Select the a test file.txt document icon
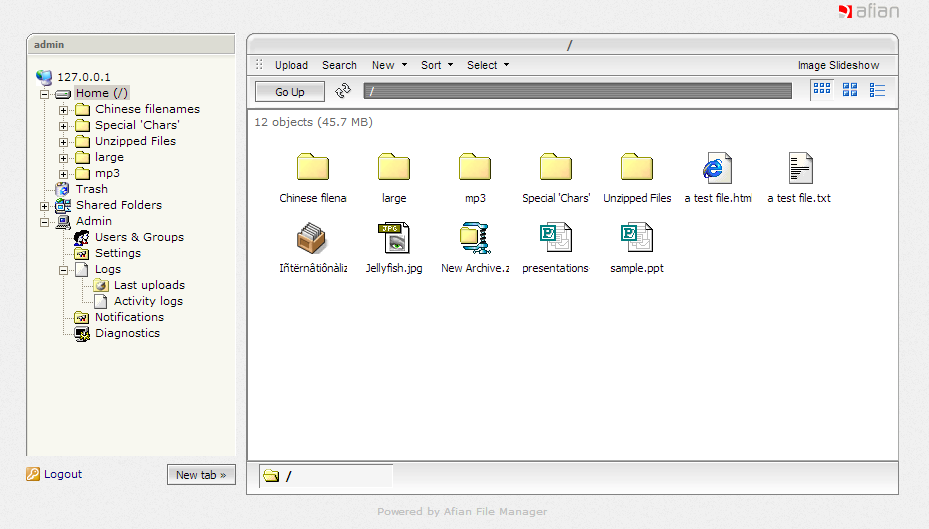Image resolution: width=929 pixels, height=529 pixels. pyautogui.click(x=800, y=168)
